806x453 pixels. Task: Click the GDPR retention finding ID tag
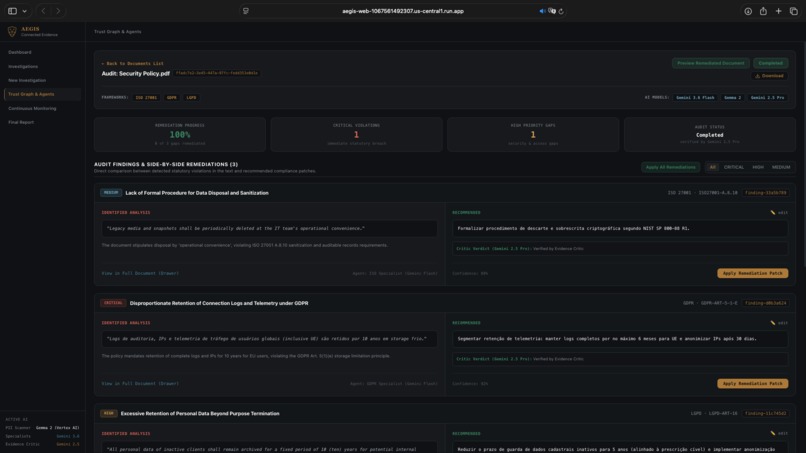765,303
